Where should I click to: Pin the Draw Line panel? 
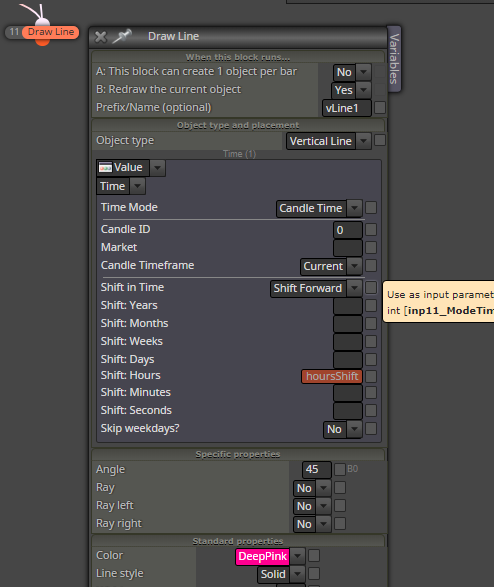pos(122,36)
